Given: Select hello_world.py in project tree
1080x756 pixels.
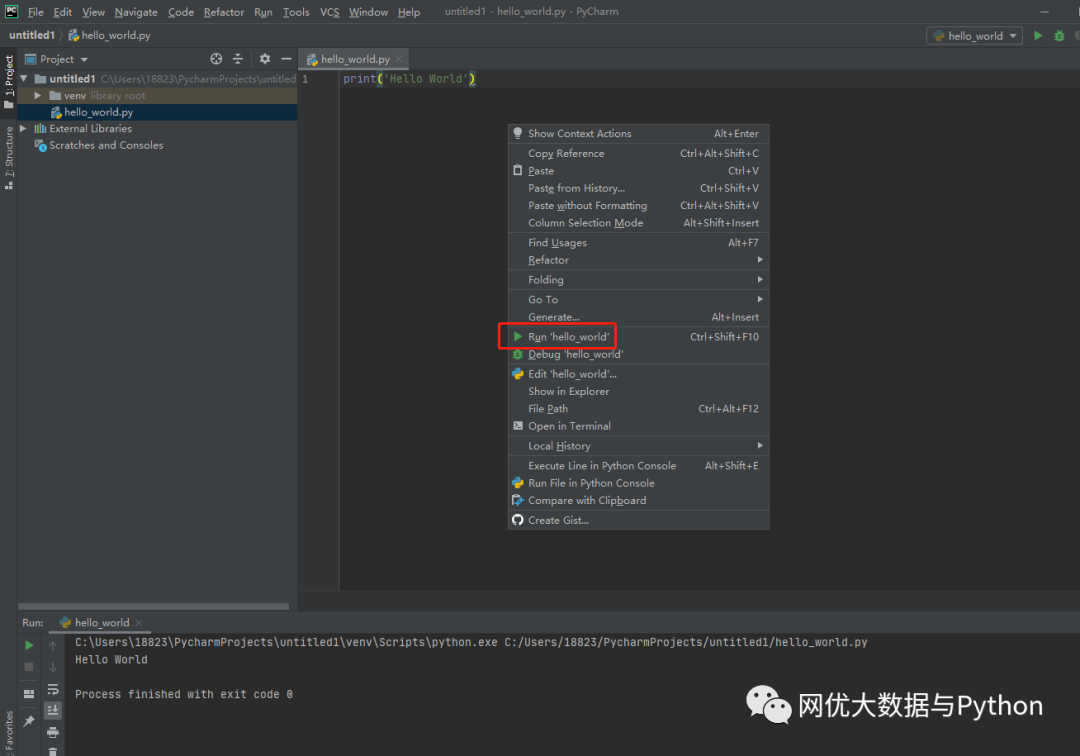Looking at the screenshot, I should pyautogui.click(x=98, y=112).
